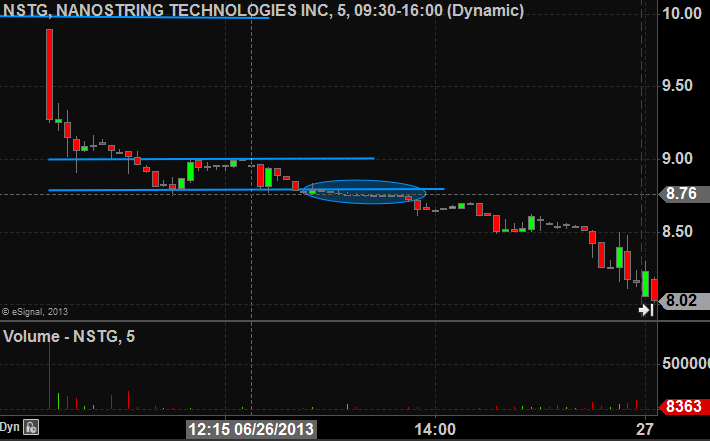
Task: Click the 500000 volume axis label
Action: pos(686,364)
